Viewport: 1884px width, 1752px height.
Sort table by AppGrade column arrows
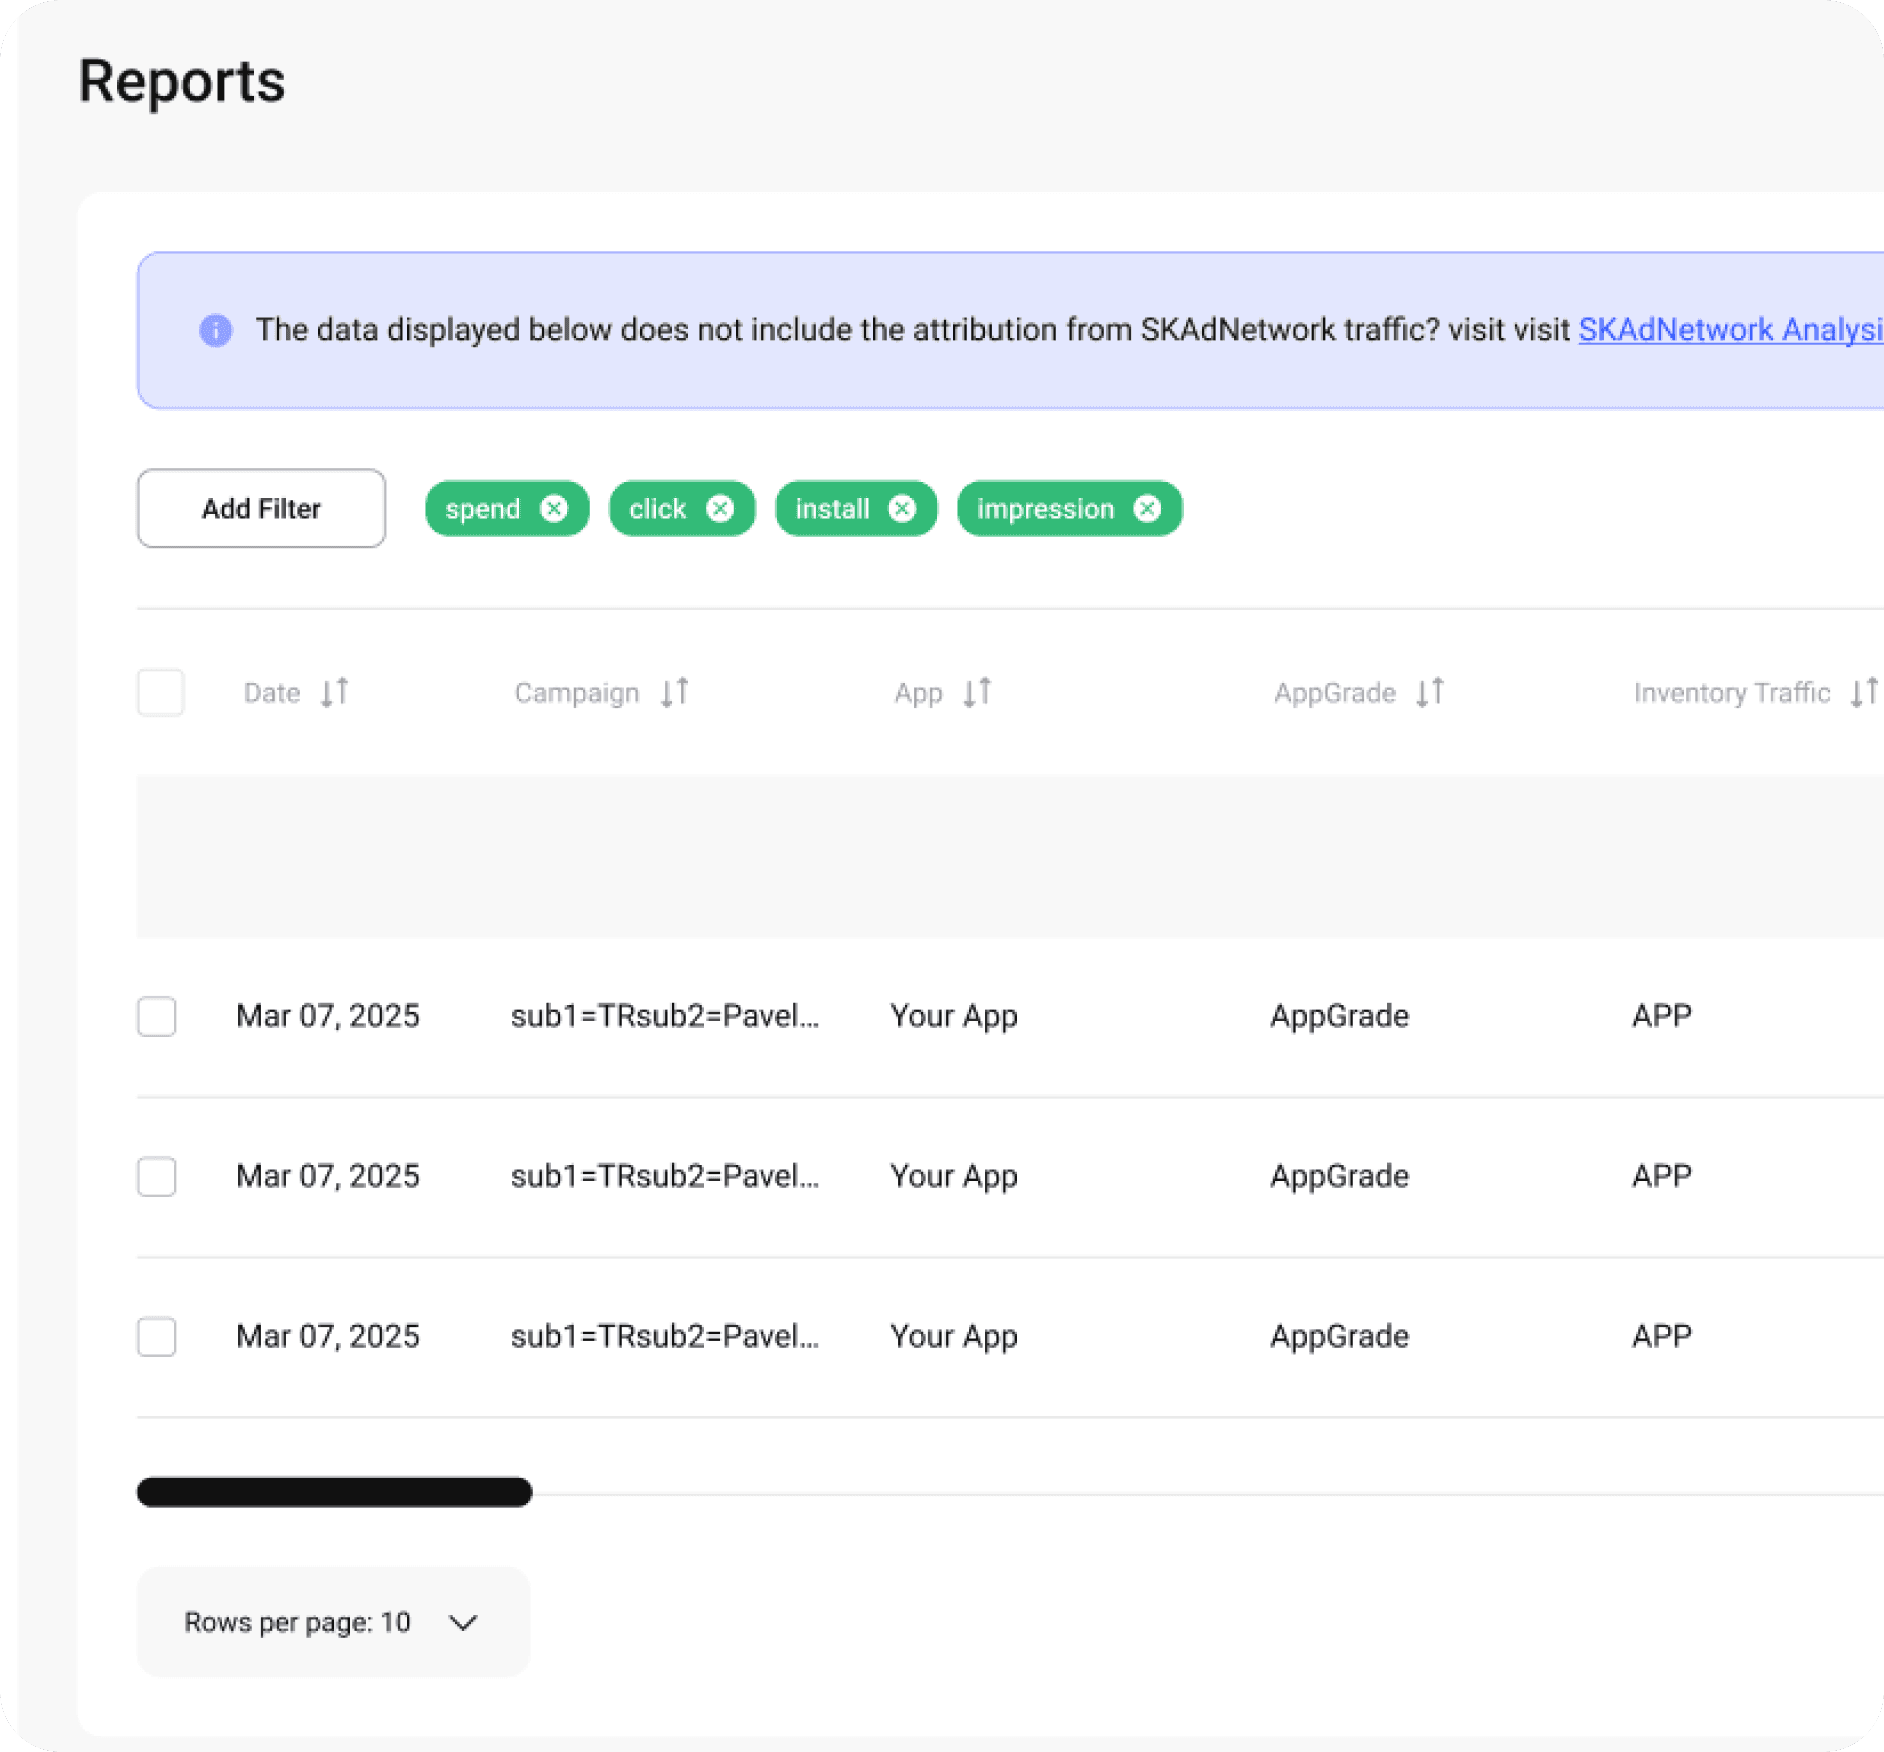[x=1430, y=692]
